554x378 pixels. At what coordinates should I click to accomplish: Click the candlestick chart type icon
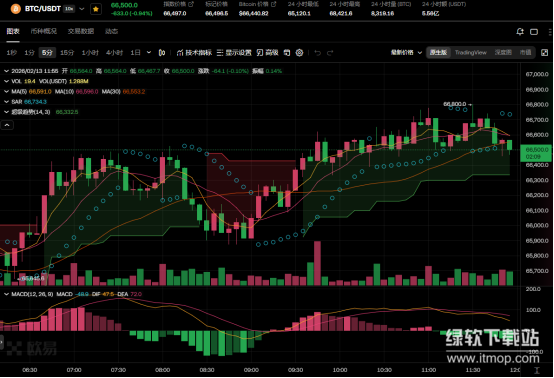pyautogui.click(x=162, y=53)
